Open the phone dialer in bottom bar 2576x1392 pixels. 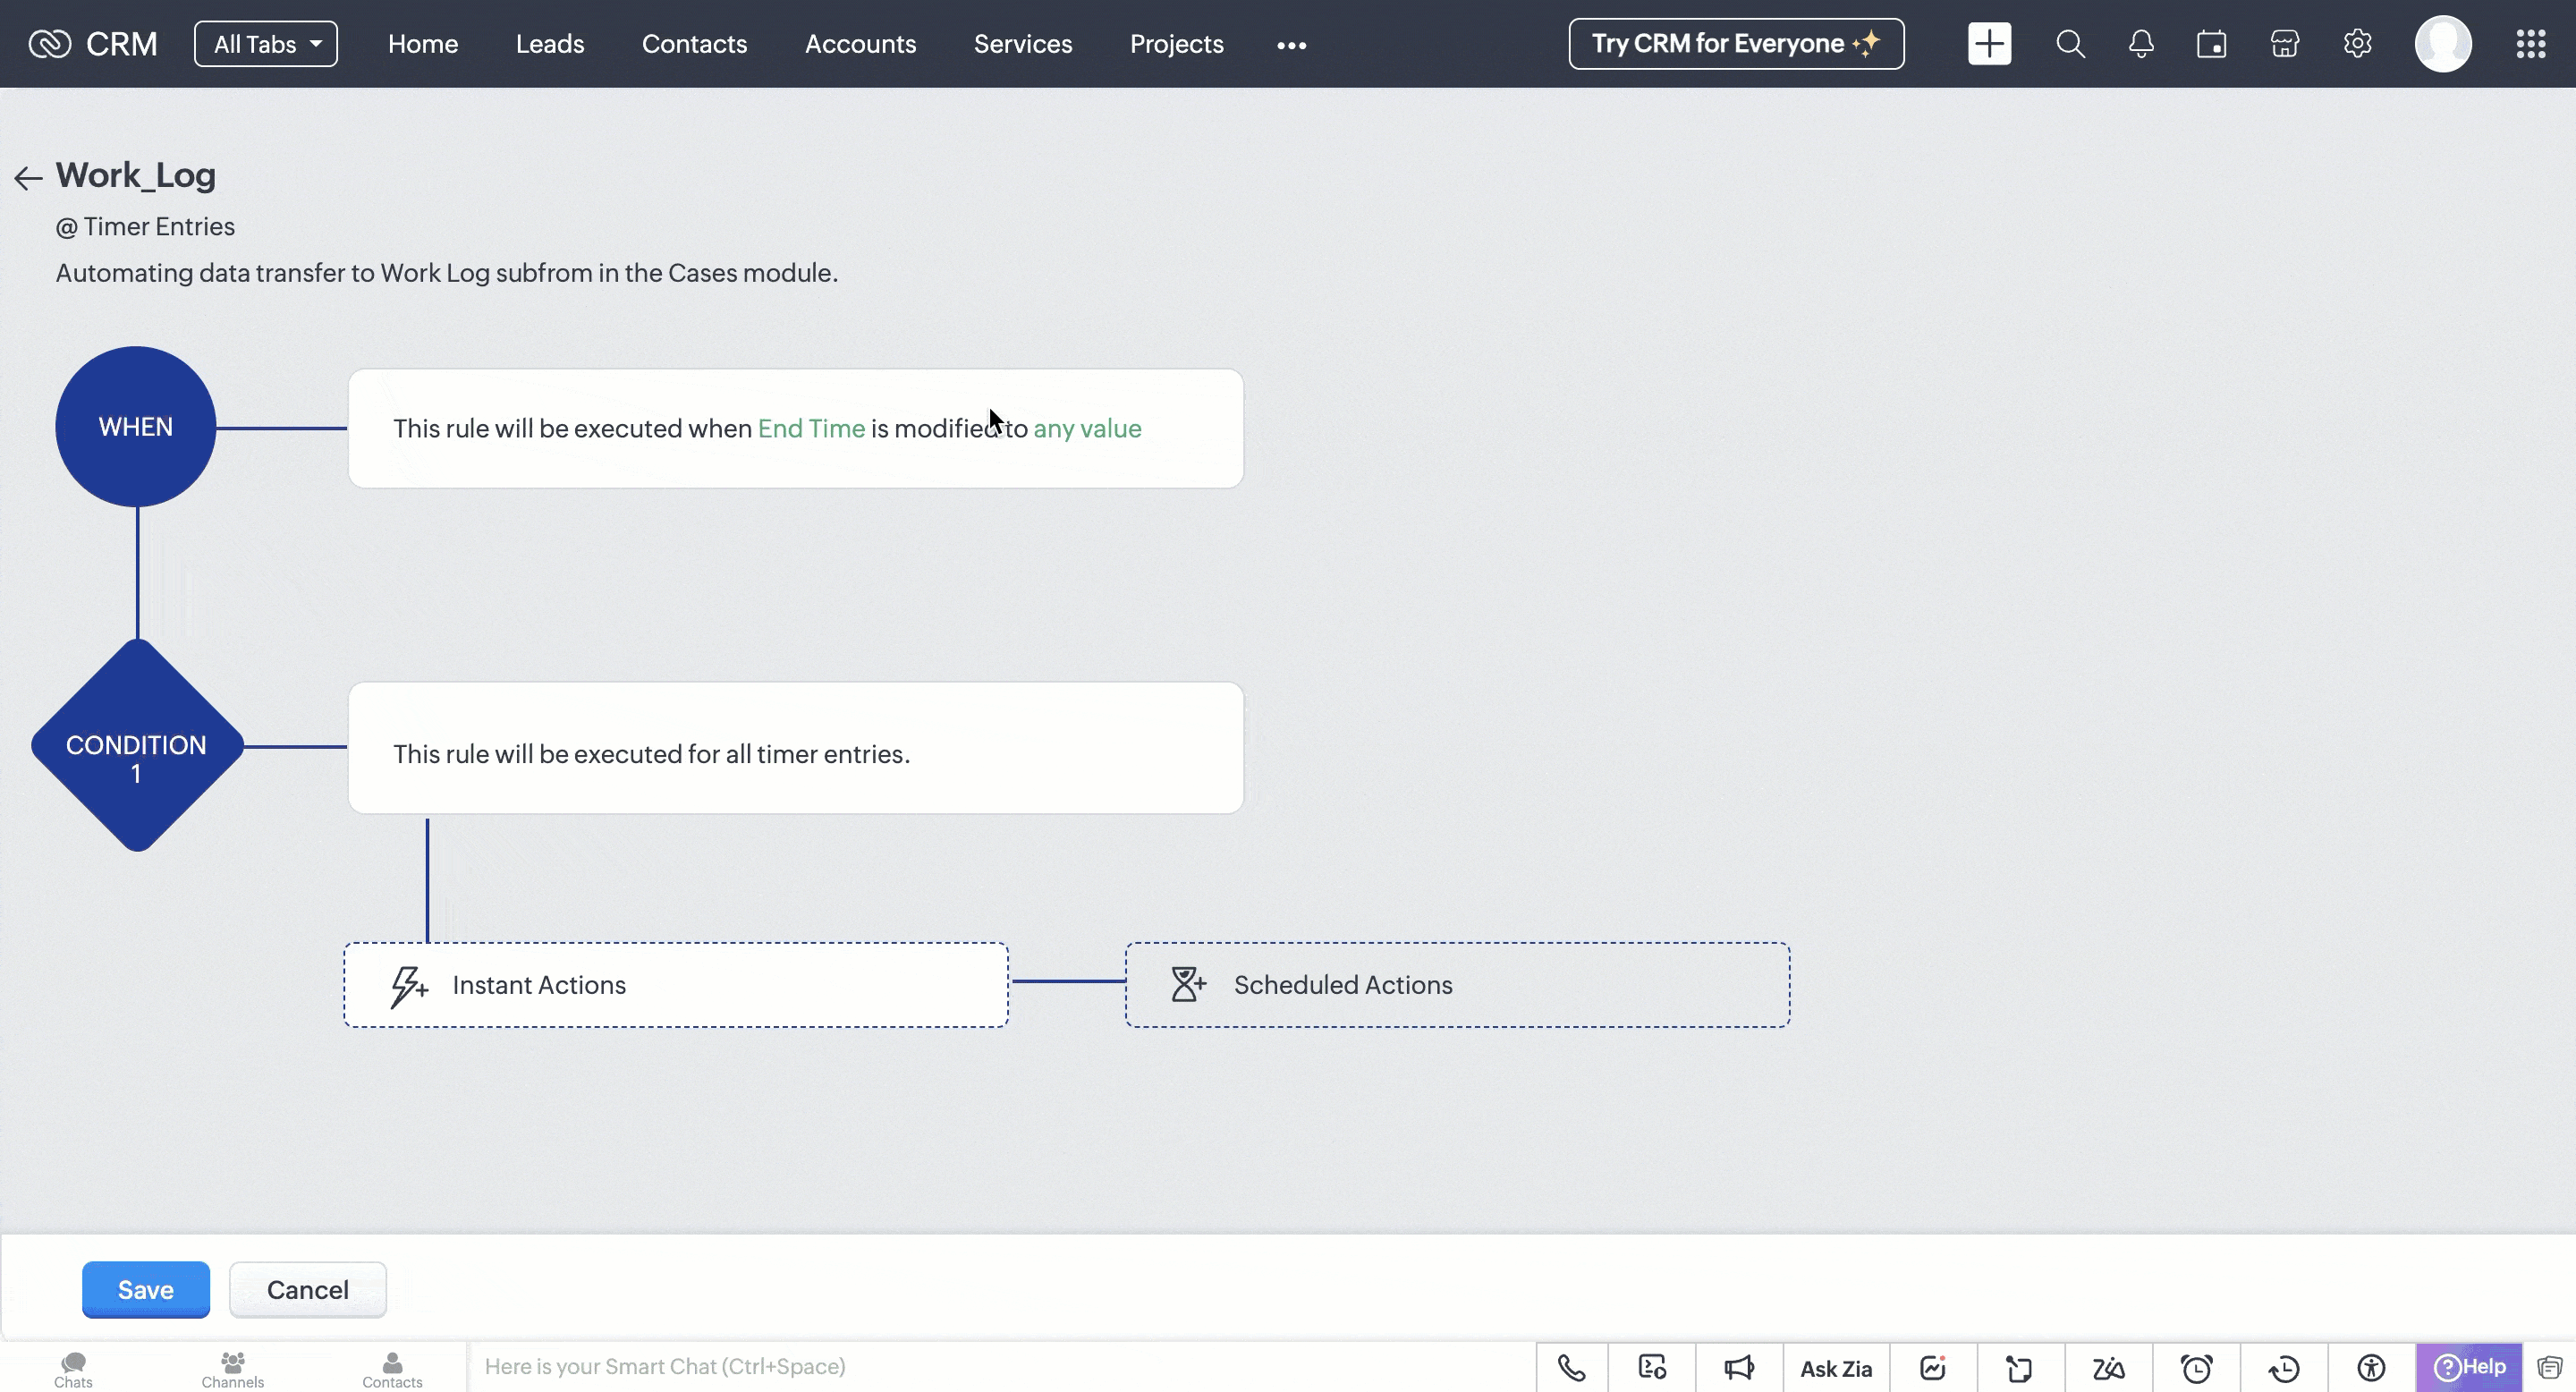1571,1368
